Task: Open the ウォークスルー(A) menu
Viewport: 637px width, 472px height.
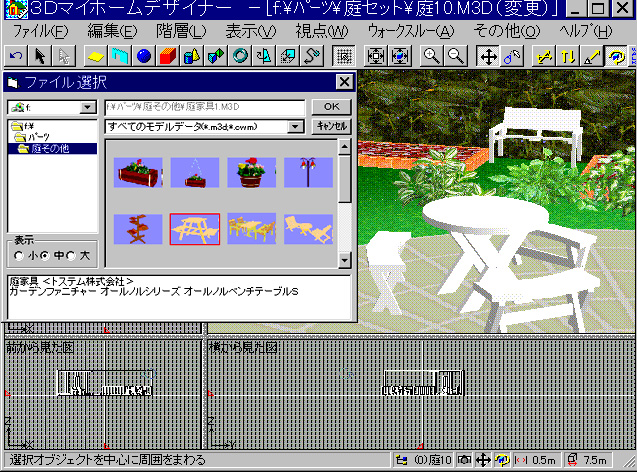Action: [411, 31]
